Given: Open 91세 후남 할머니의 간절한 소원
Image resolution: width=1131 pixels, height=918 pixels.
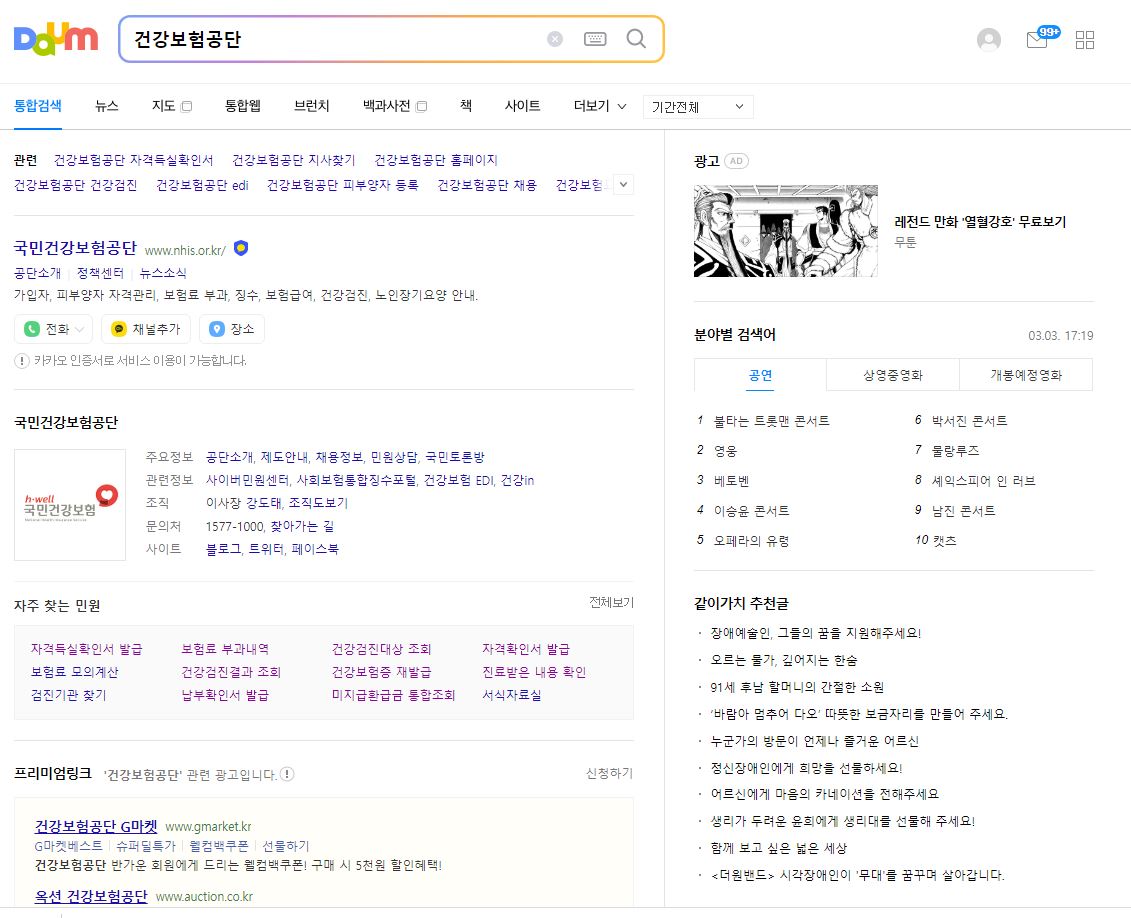Looking at the screenshot, I should coord(797,687).
